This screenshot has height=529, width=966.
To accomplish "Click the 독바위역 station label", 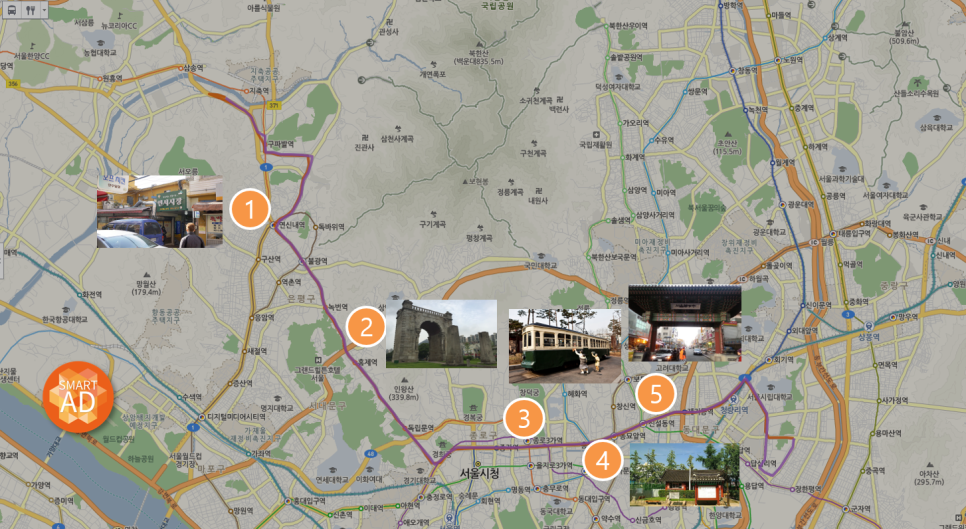I will (332, 227).
